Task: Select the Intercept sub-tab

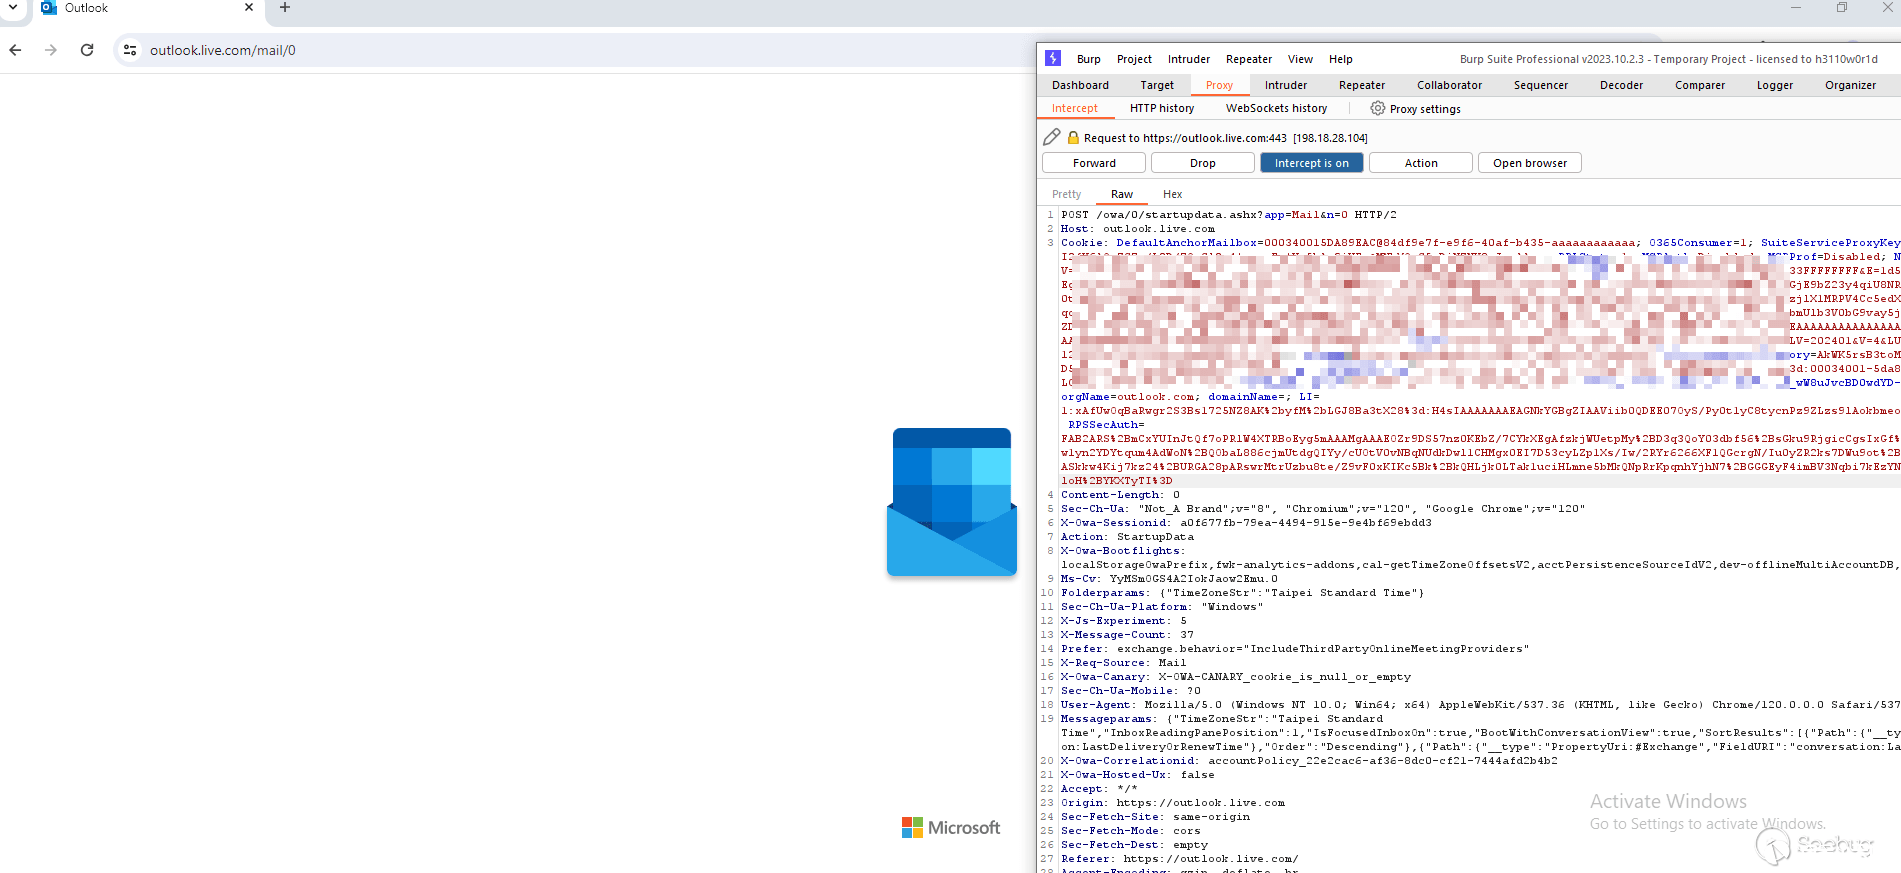Action: click(x=1075, y=108)
